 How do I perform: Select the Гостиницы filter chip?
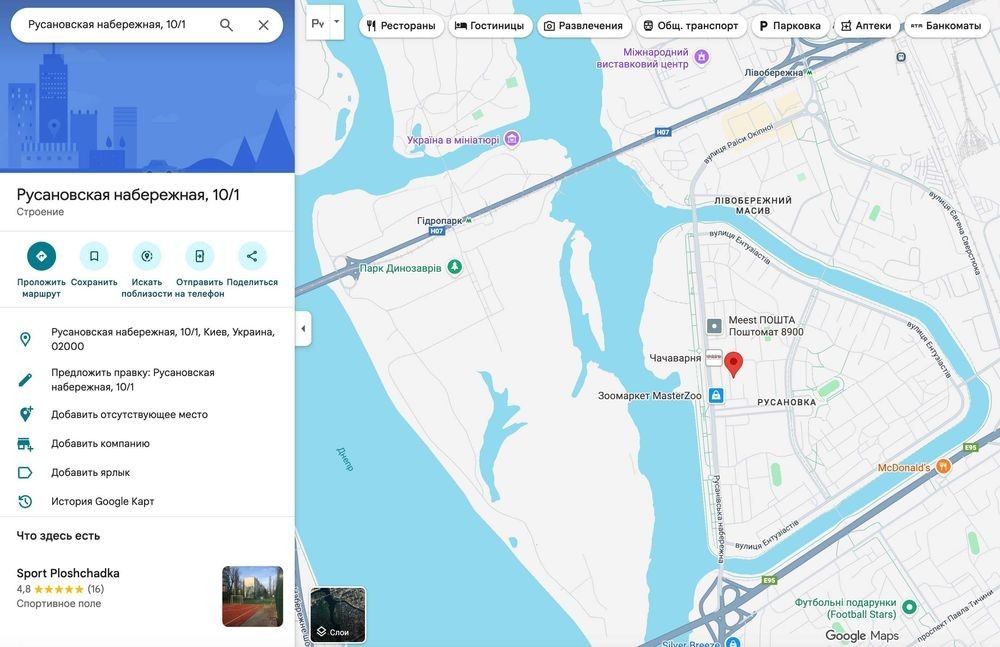coord(489,26)
